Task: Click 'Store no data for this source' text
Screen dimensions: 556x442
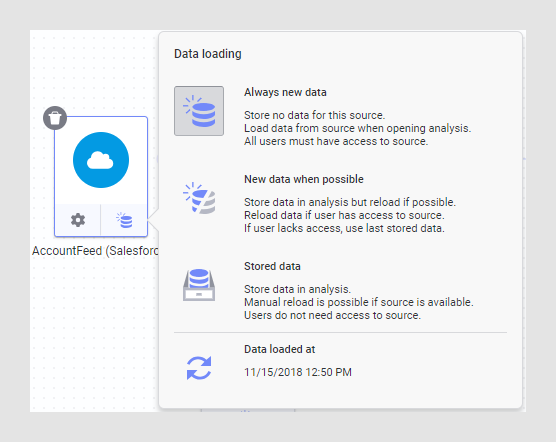Action: tap(314, 115)
